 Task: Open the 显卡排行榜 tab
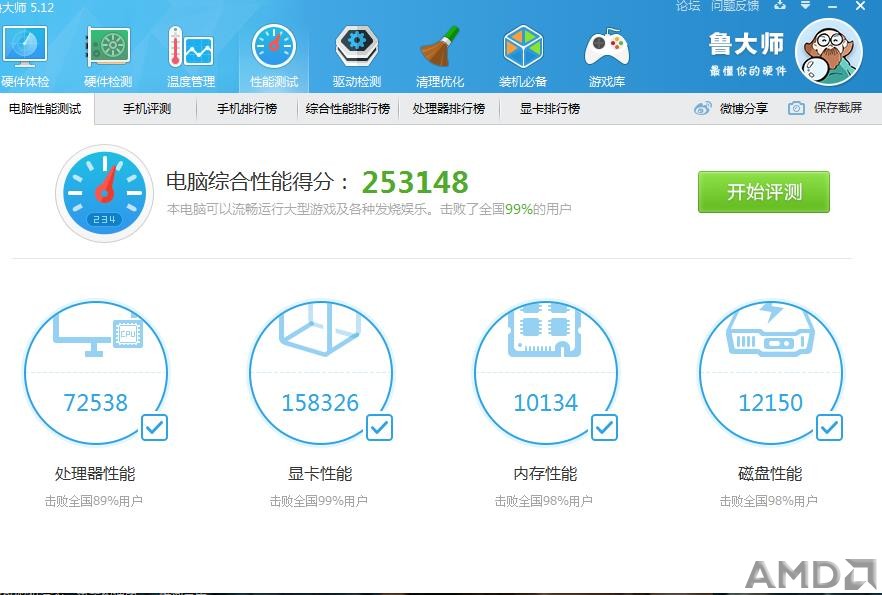pos(550,109)
